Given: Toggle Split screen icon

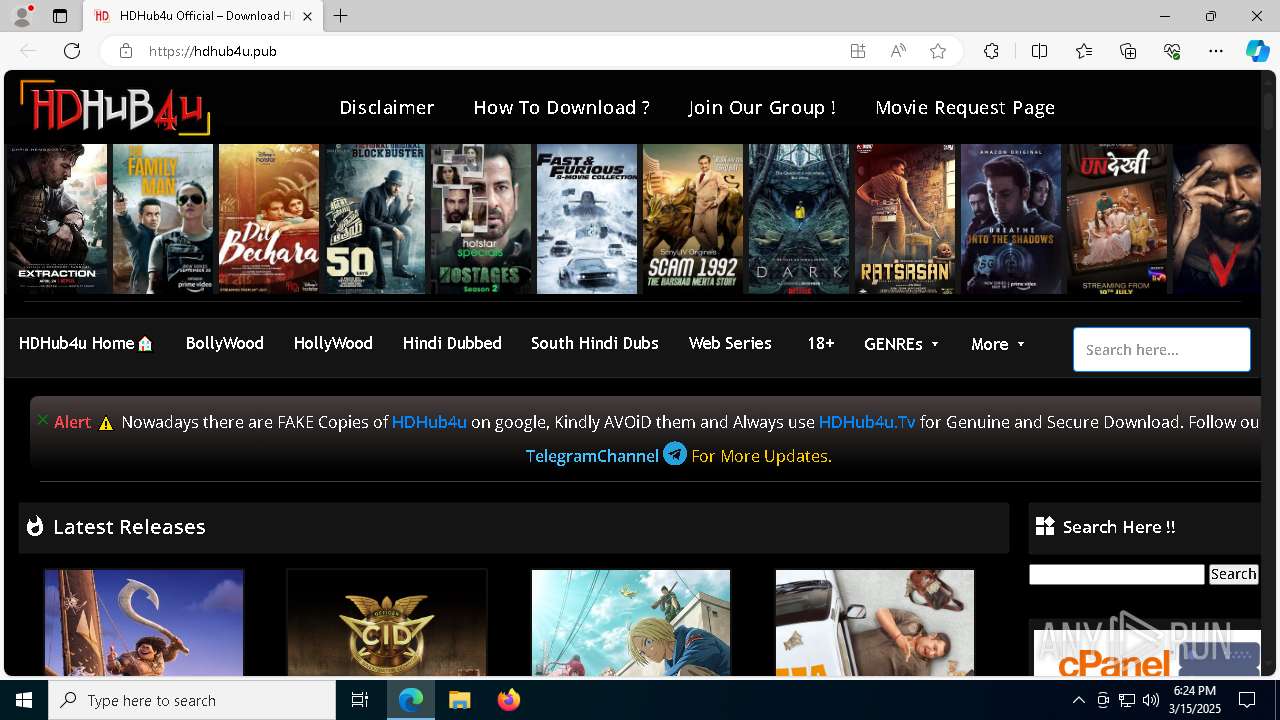Looking at the screenshot, I should 1039,51.
